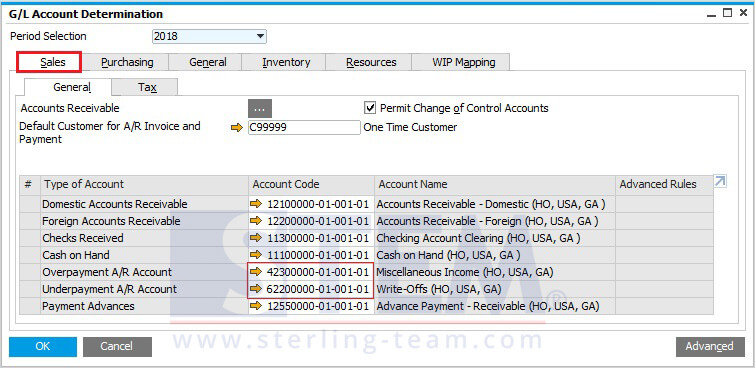Click account code 62200000-01-001-01
755x369 pixels.
coord(318,289)
